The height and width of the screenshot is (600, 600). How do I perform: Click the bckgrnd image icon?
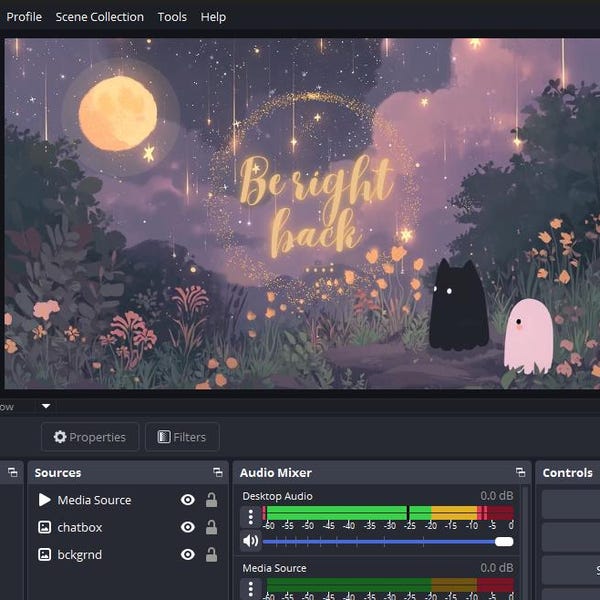pos(44,554)
